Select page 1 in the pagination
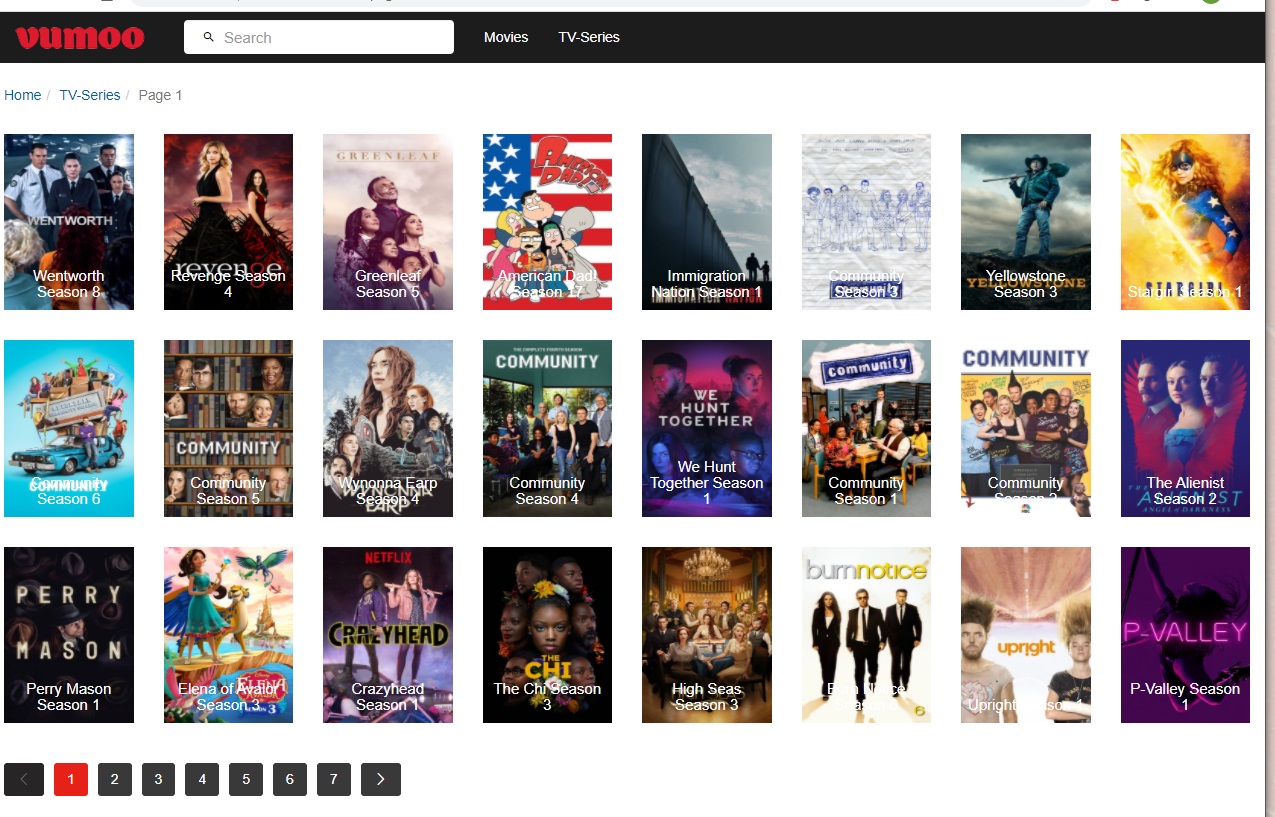The height and width of the screenshot is (817, 1275). coord(71,780)
